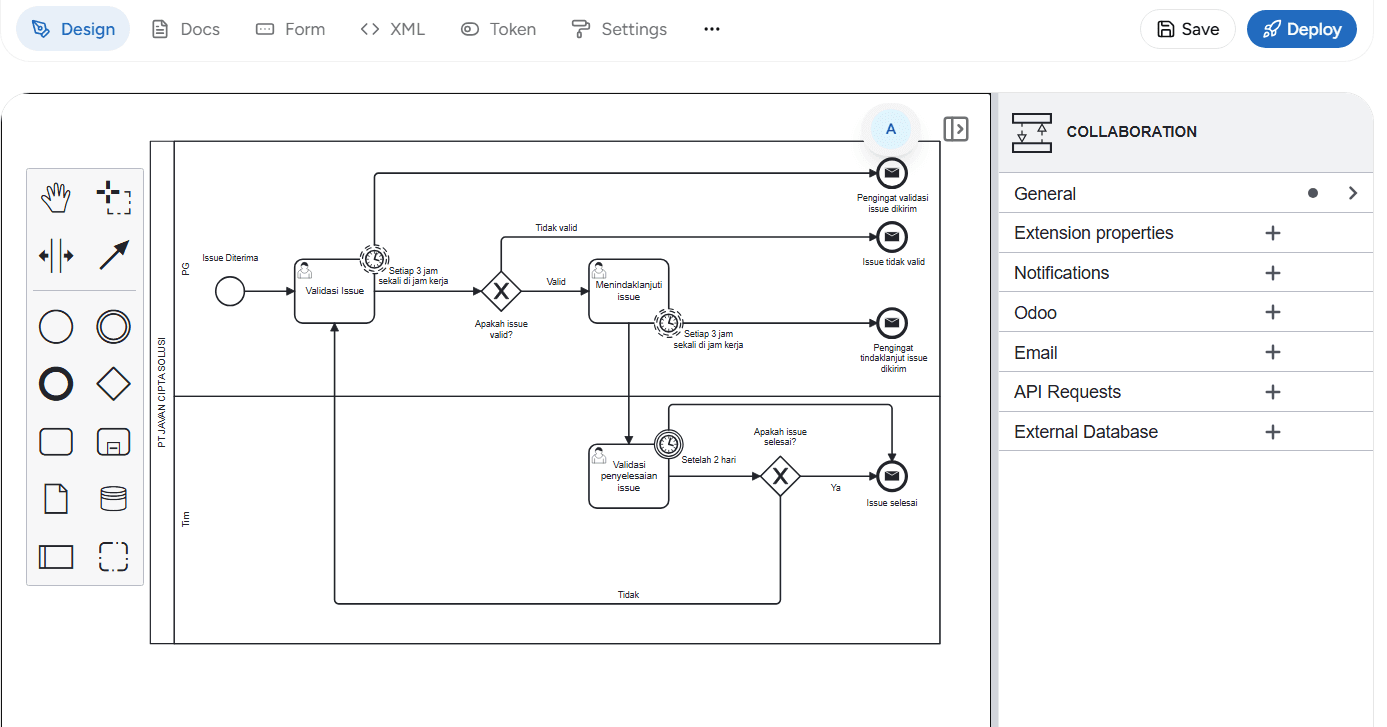Select the Menindaklanjuti issue task
The image size is (1387, 727).
coord(629,291)
